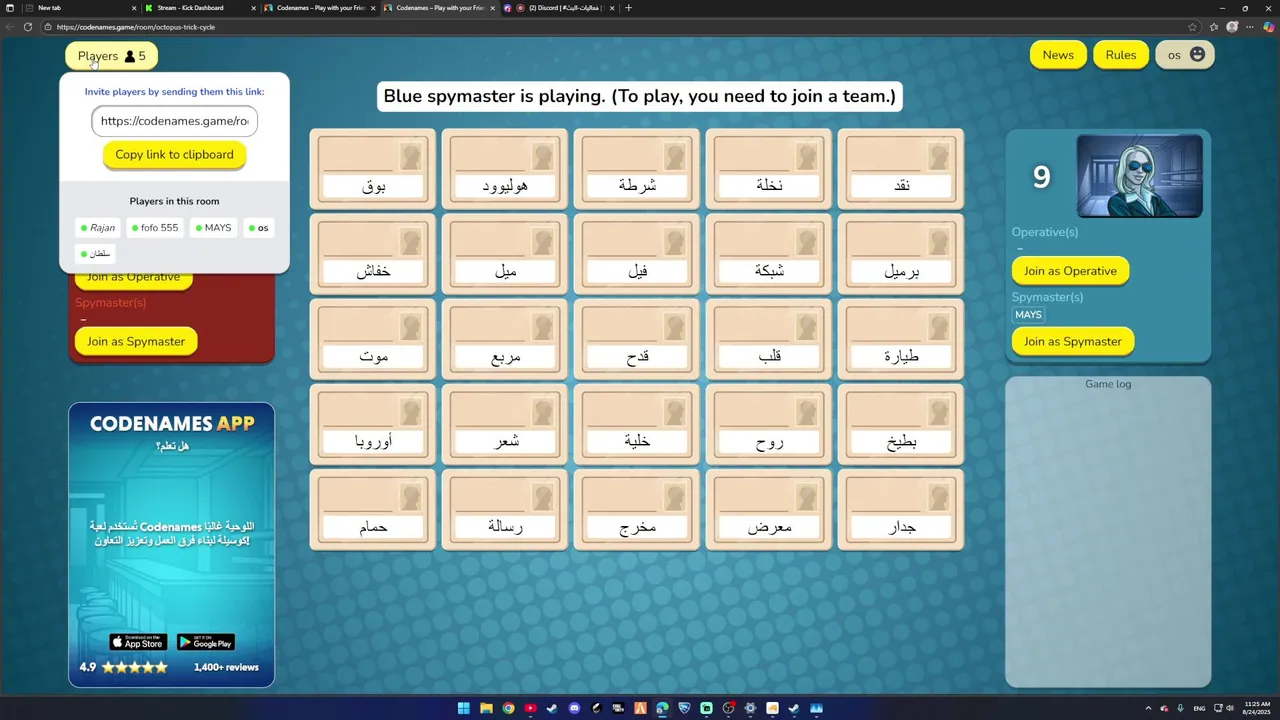Select the قلب word card
The height and width of the screenshot is (720, 1280).
[x=769, y=339]
